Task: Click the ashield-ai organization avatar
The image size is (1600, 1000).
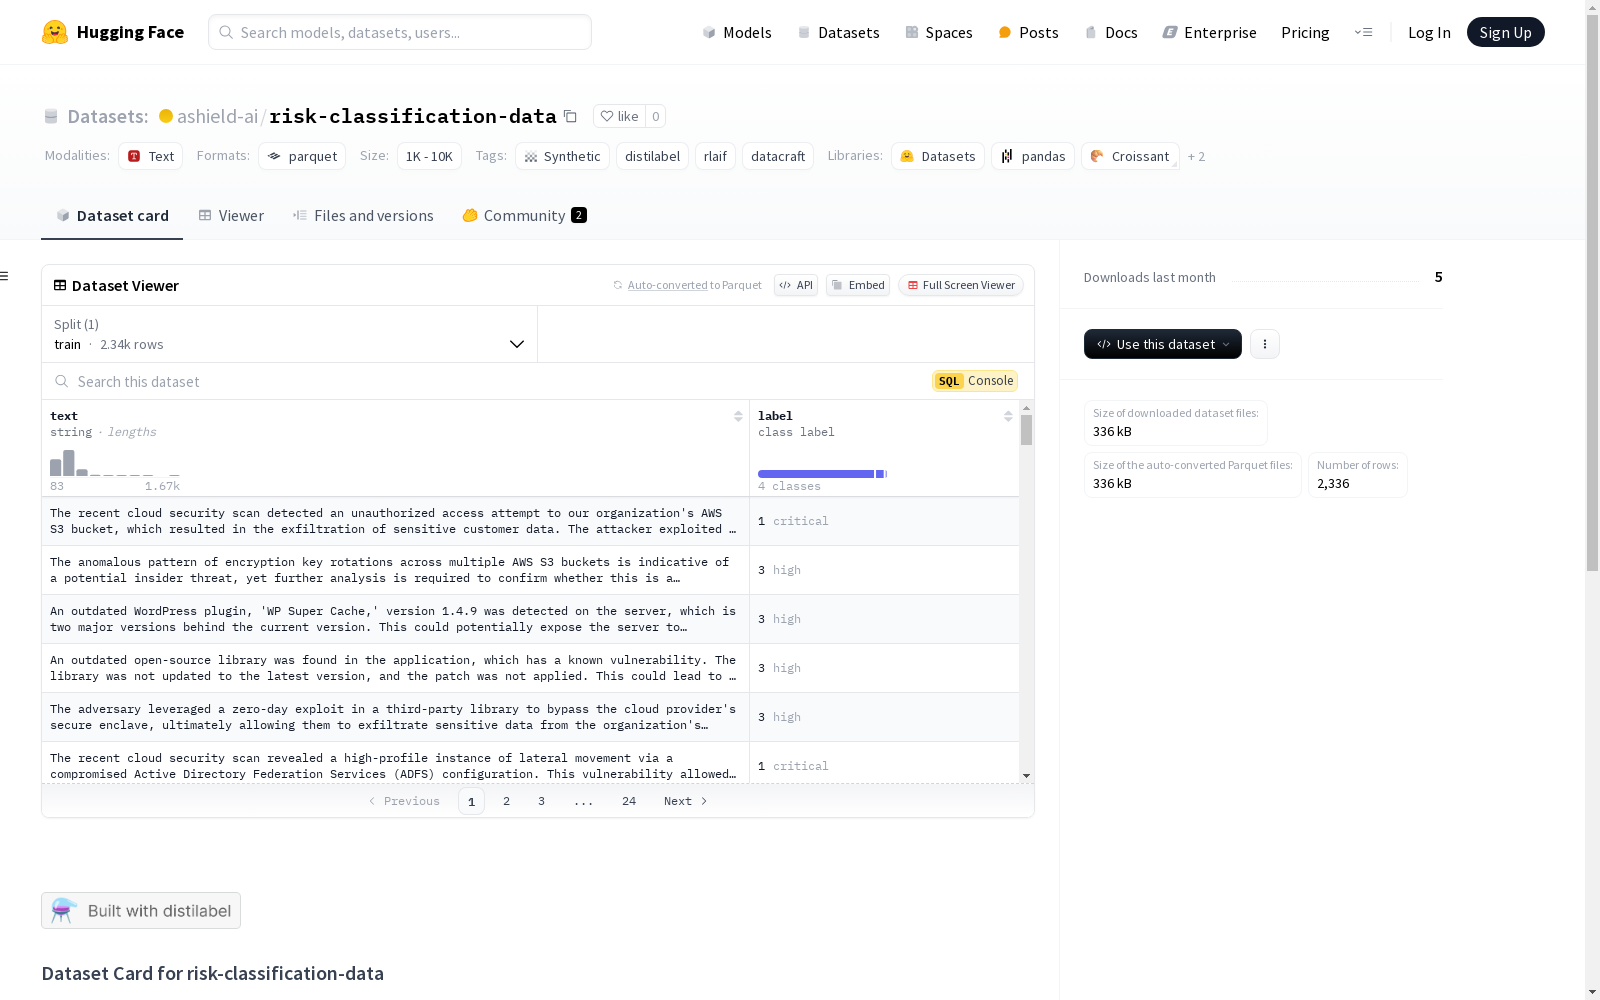Action: pos(166,116)
